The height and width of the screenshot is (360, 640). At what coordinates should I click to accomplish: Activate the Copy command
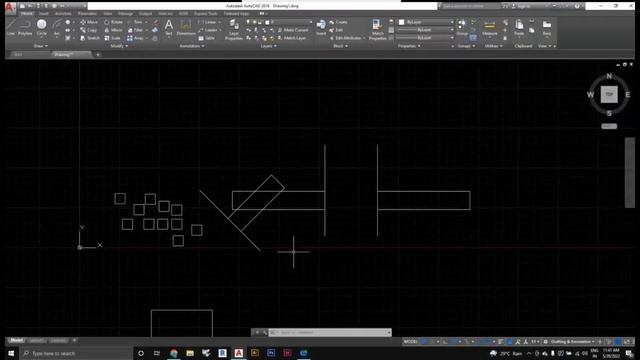pyautogui.click(x=89, y=30)
